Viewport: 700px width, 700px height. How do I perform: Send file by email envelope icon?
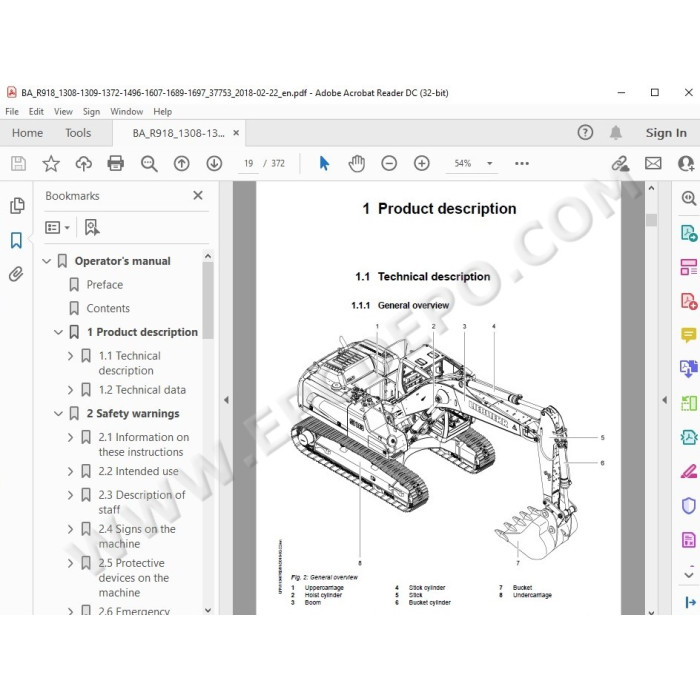click(x=653, y=163)
